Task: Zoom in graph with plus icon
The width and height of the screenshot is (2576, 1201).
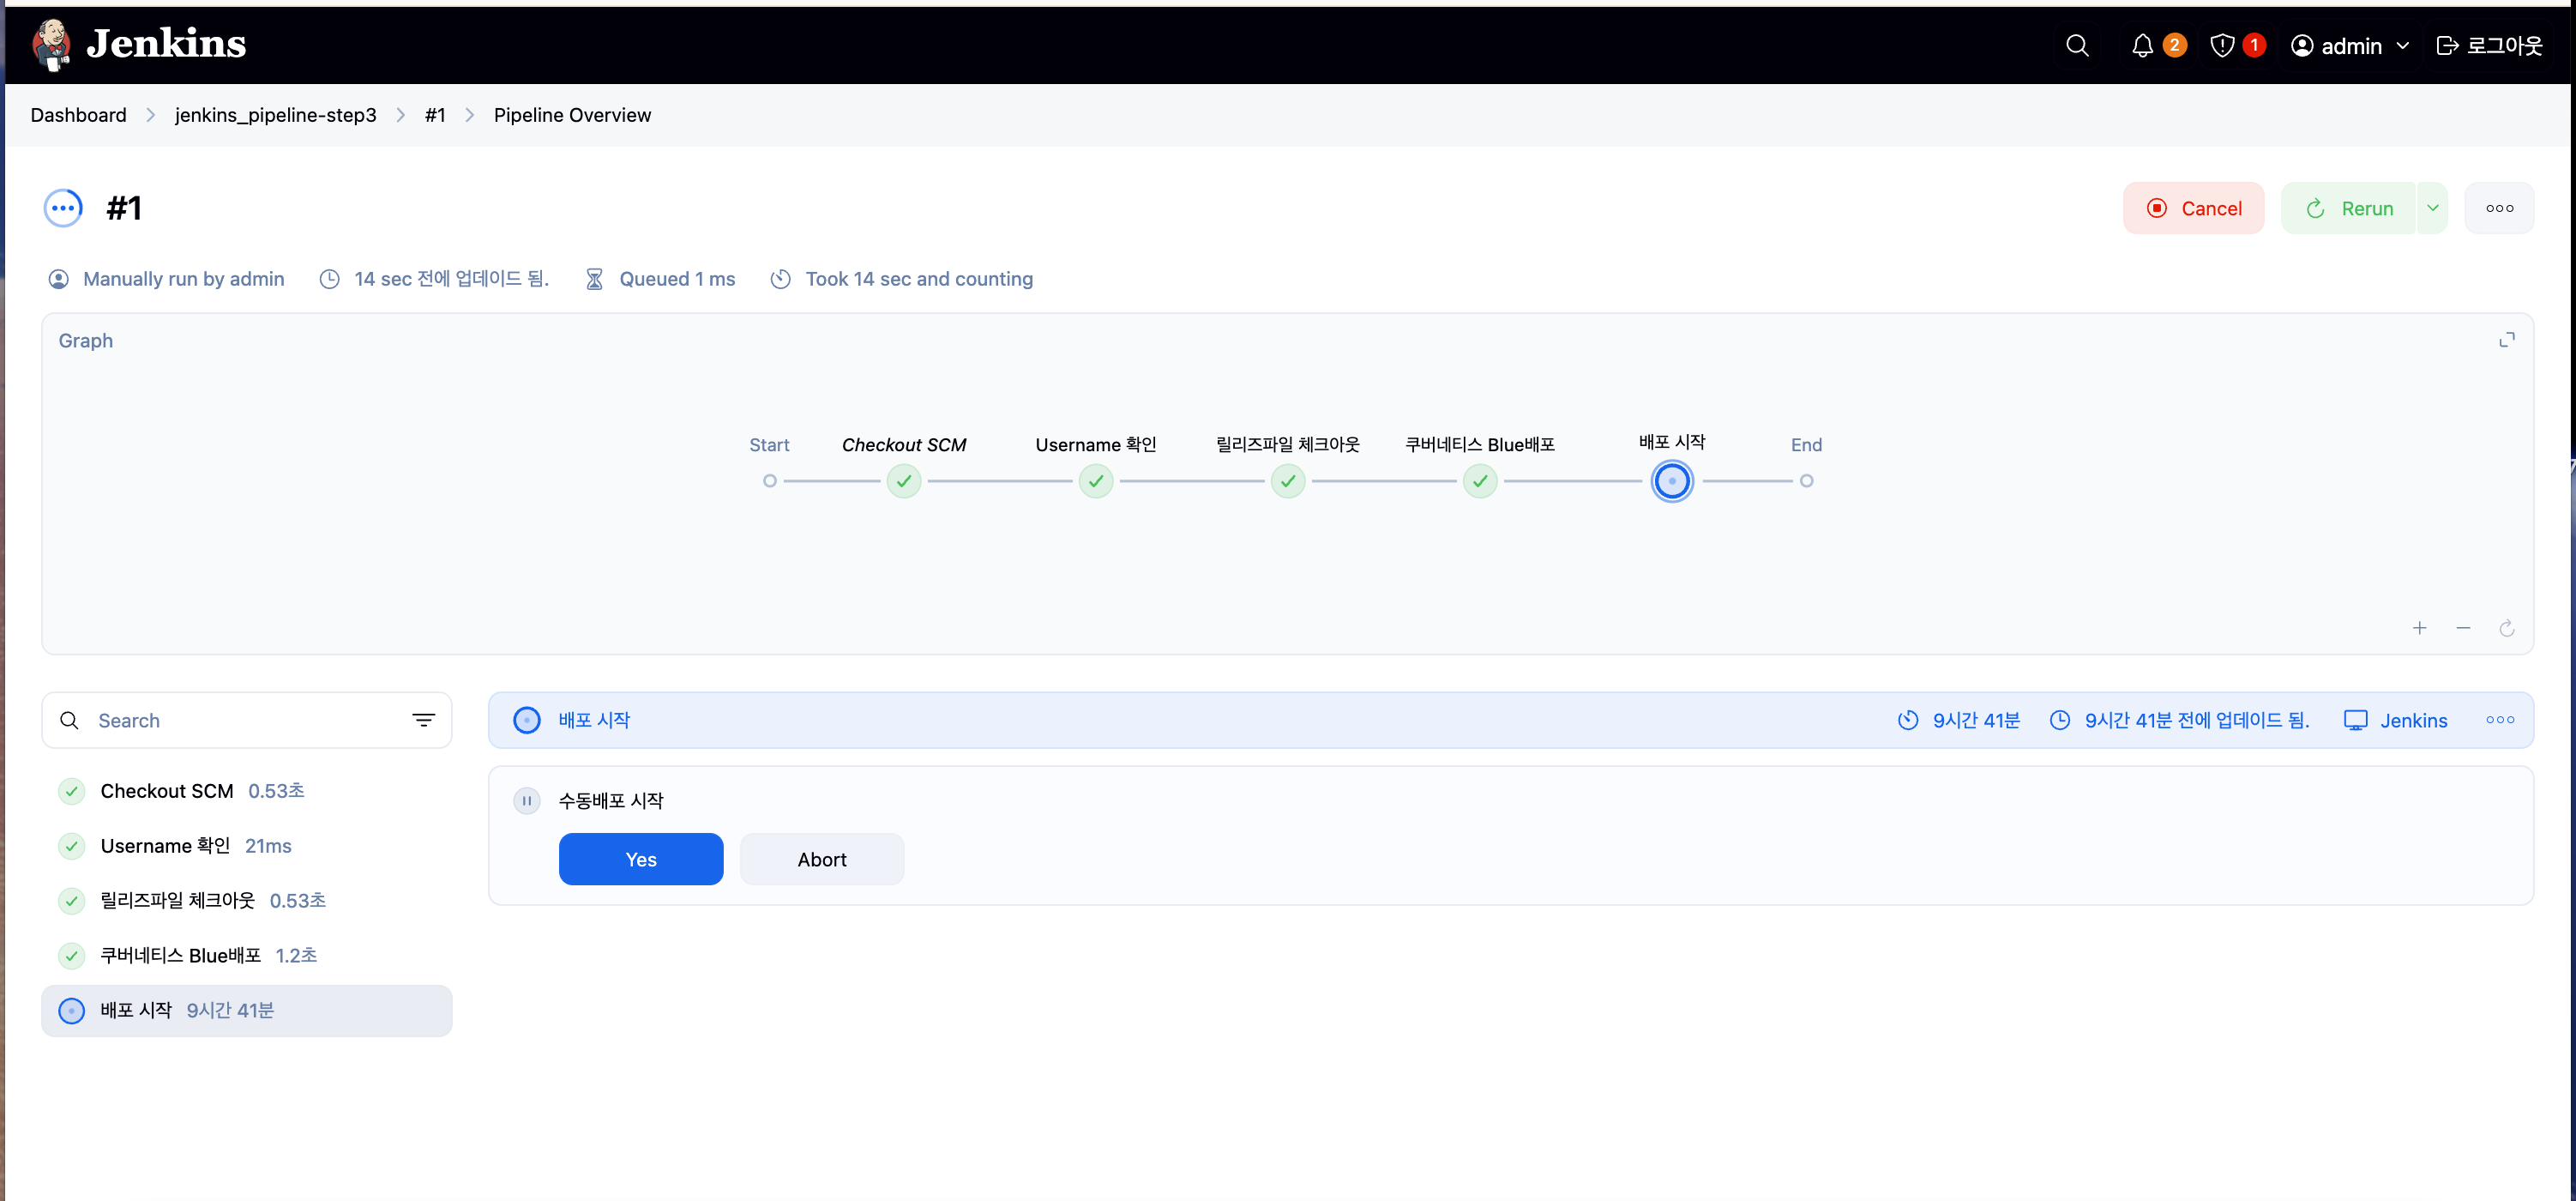Action: point(2419,628)
